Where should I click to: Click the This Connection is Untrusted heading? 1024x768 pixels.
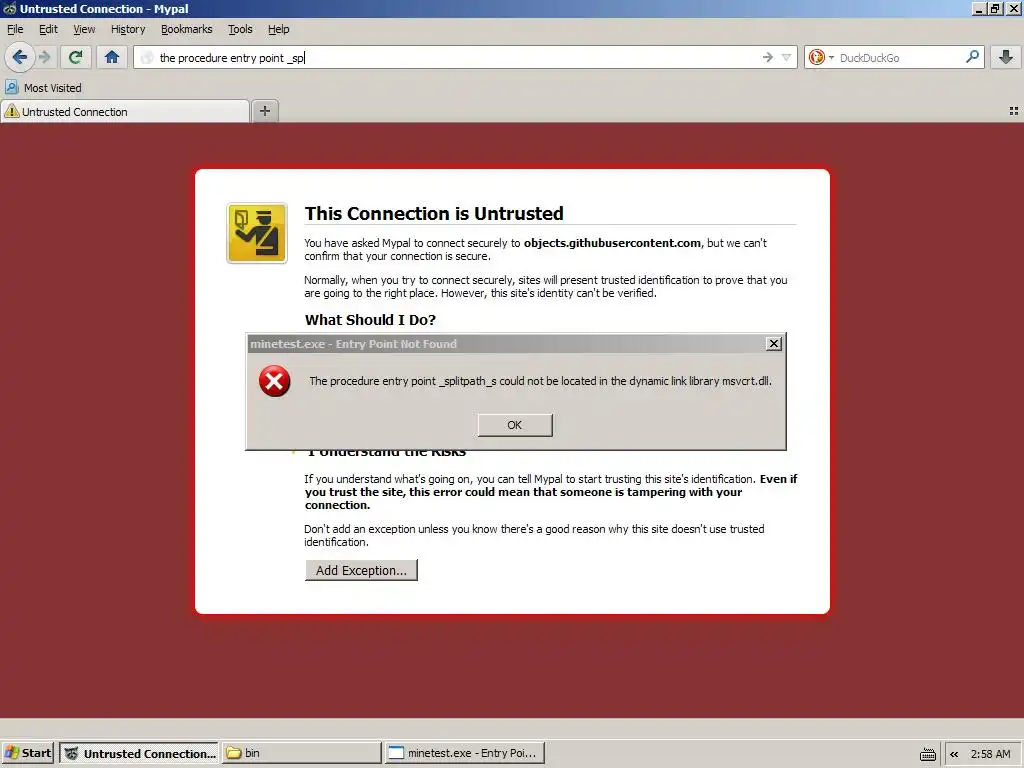[x=434, y=214]
